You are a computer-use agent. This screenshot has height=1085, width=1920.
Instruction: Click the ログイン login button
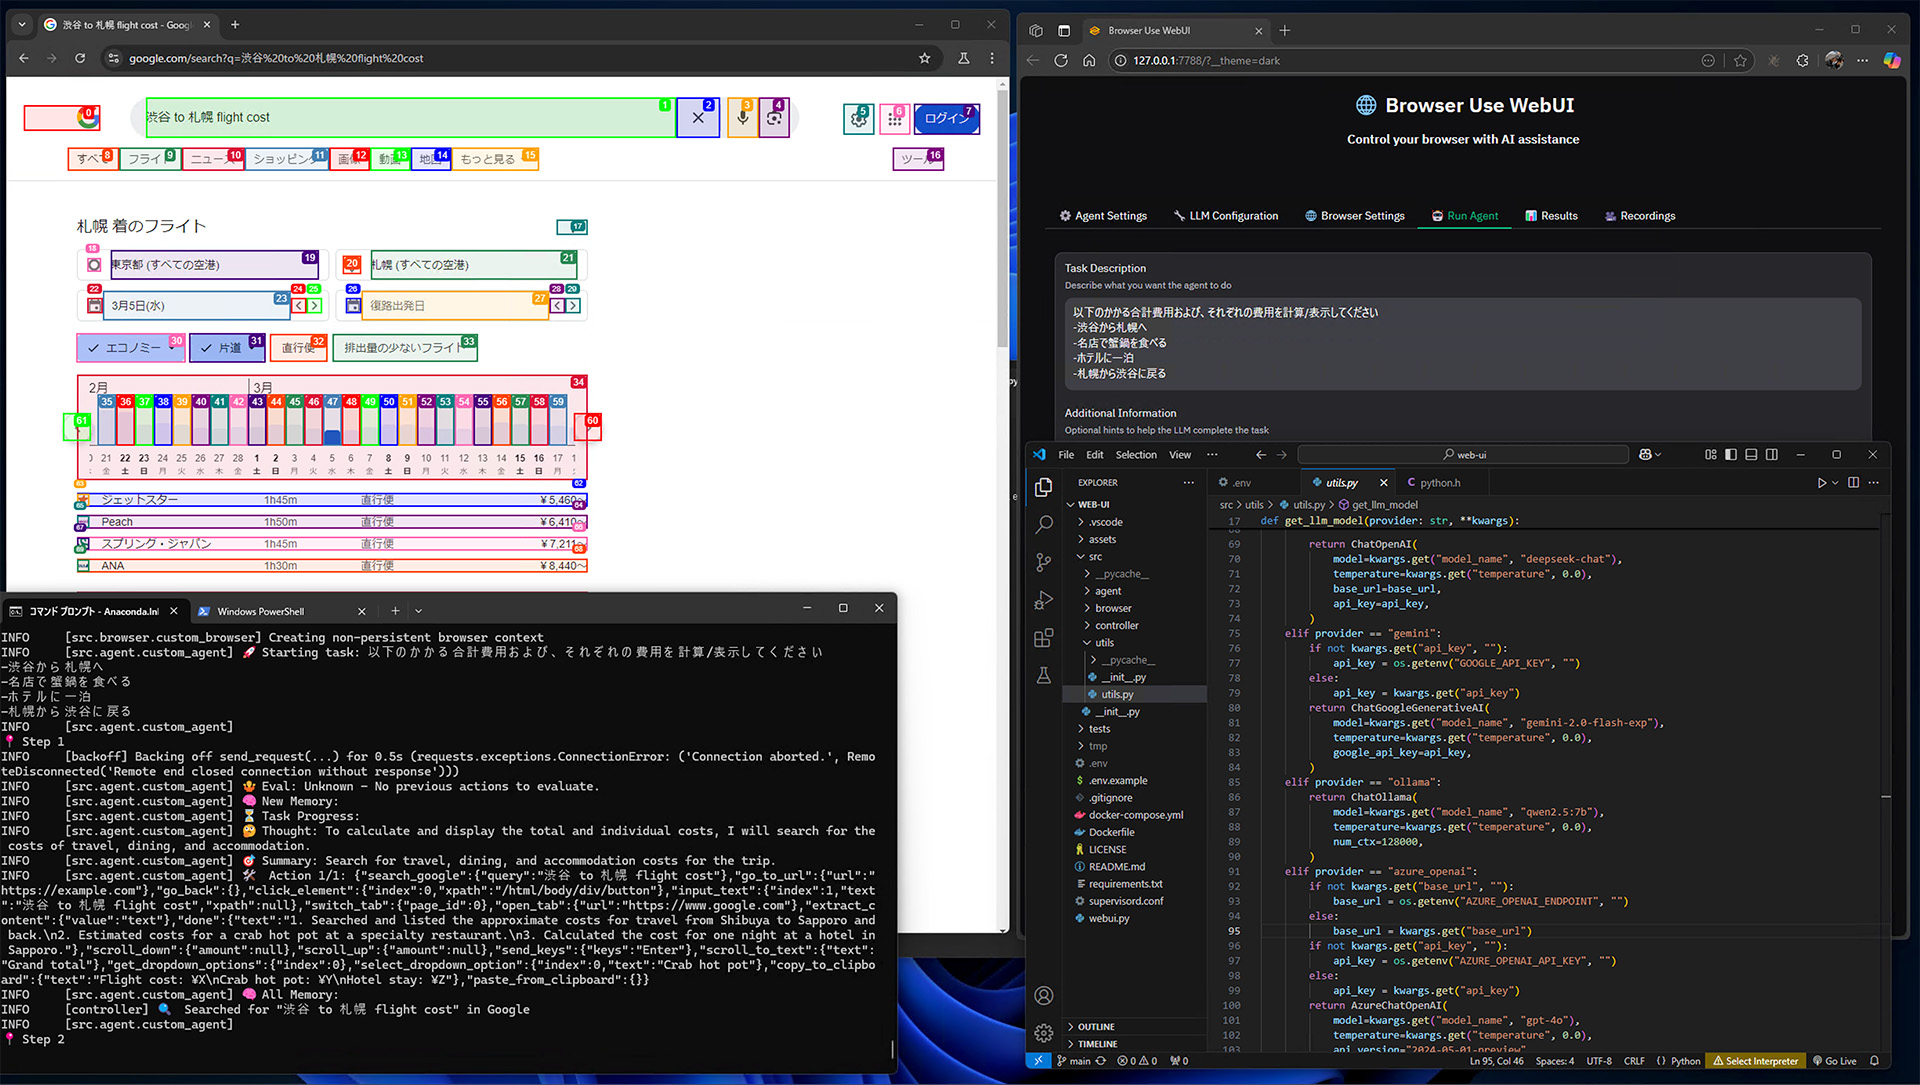click(x=945, y=119)
